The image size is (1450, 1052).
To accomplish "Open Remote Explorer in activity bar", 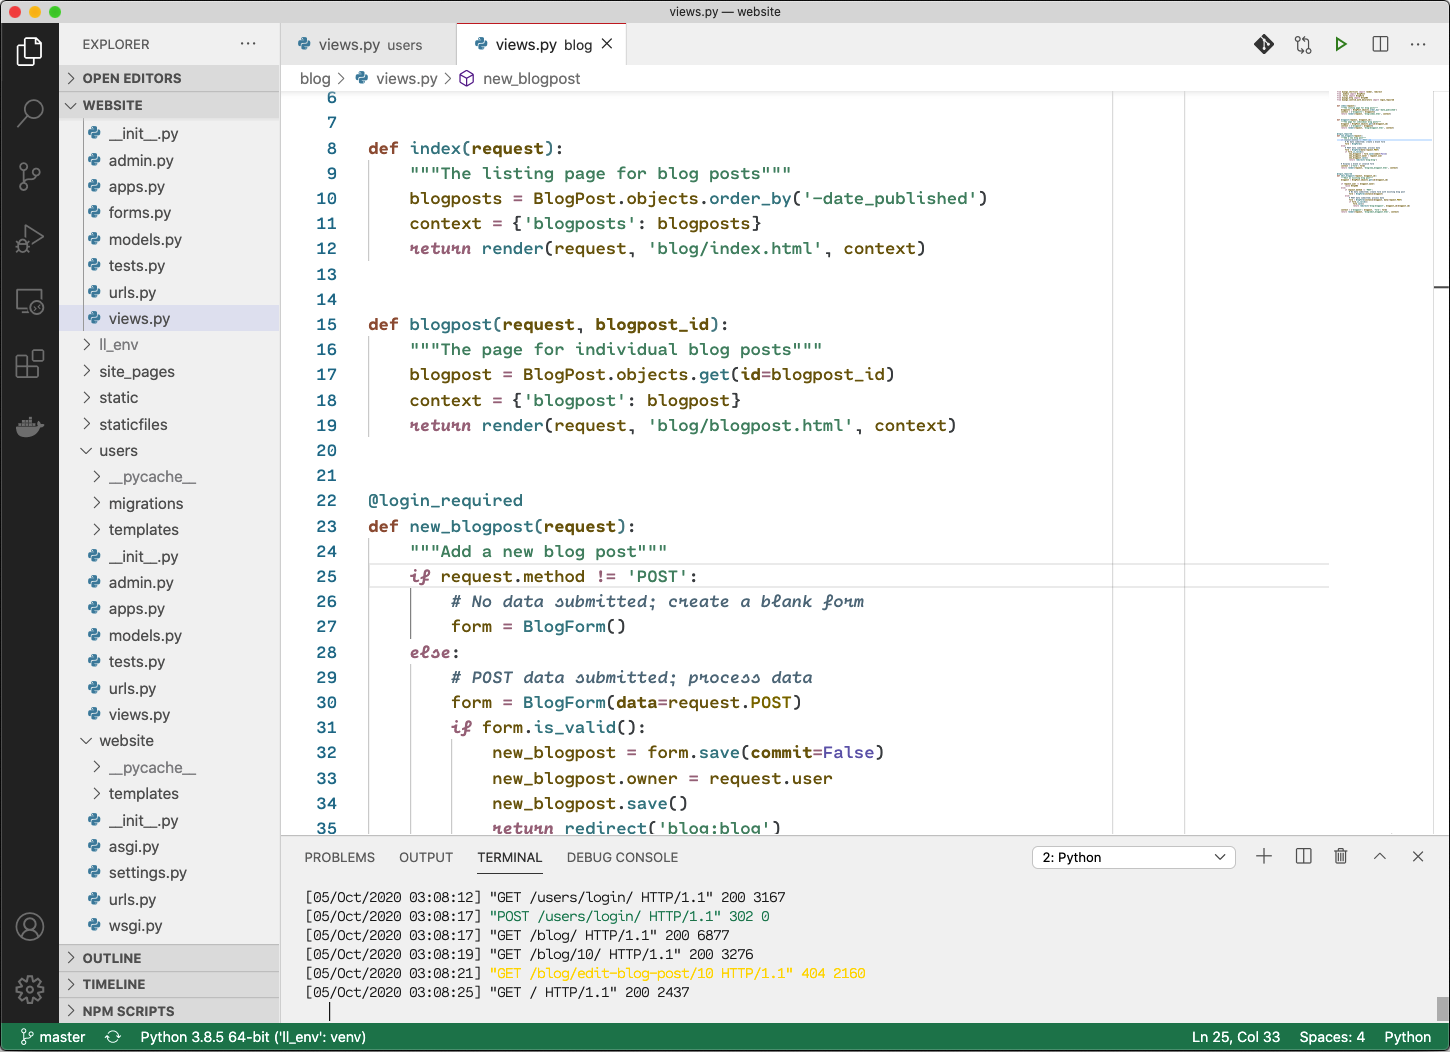I will click(x=30, y=301).
